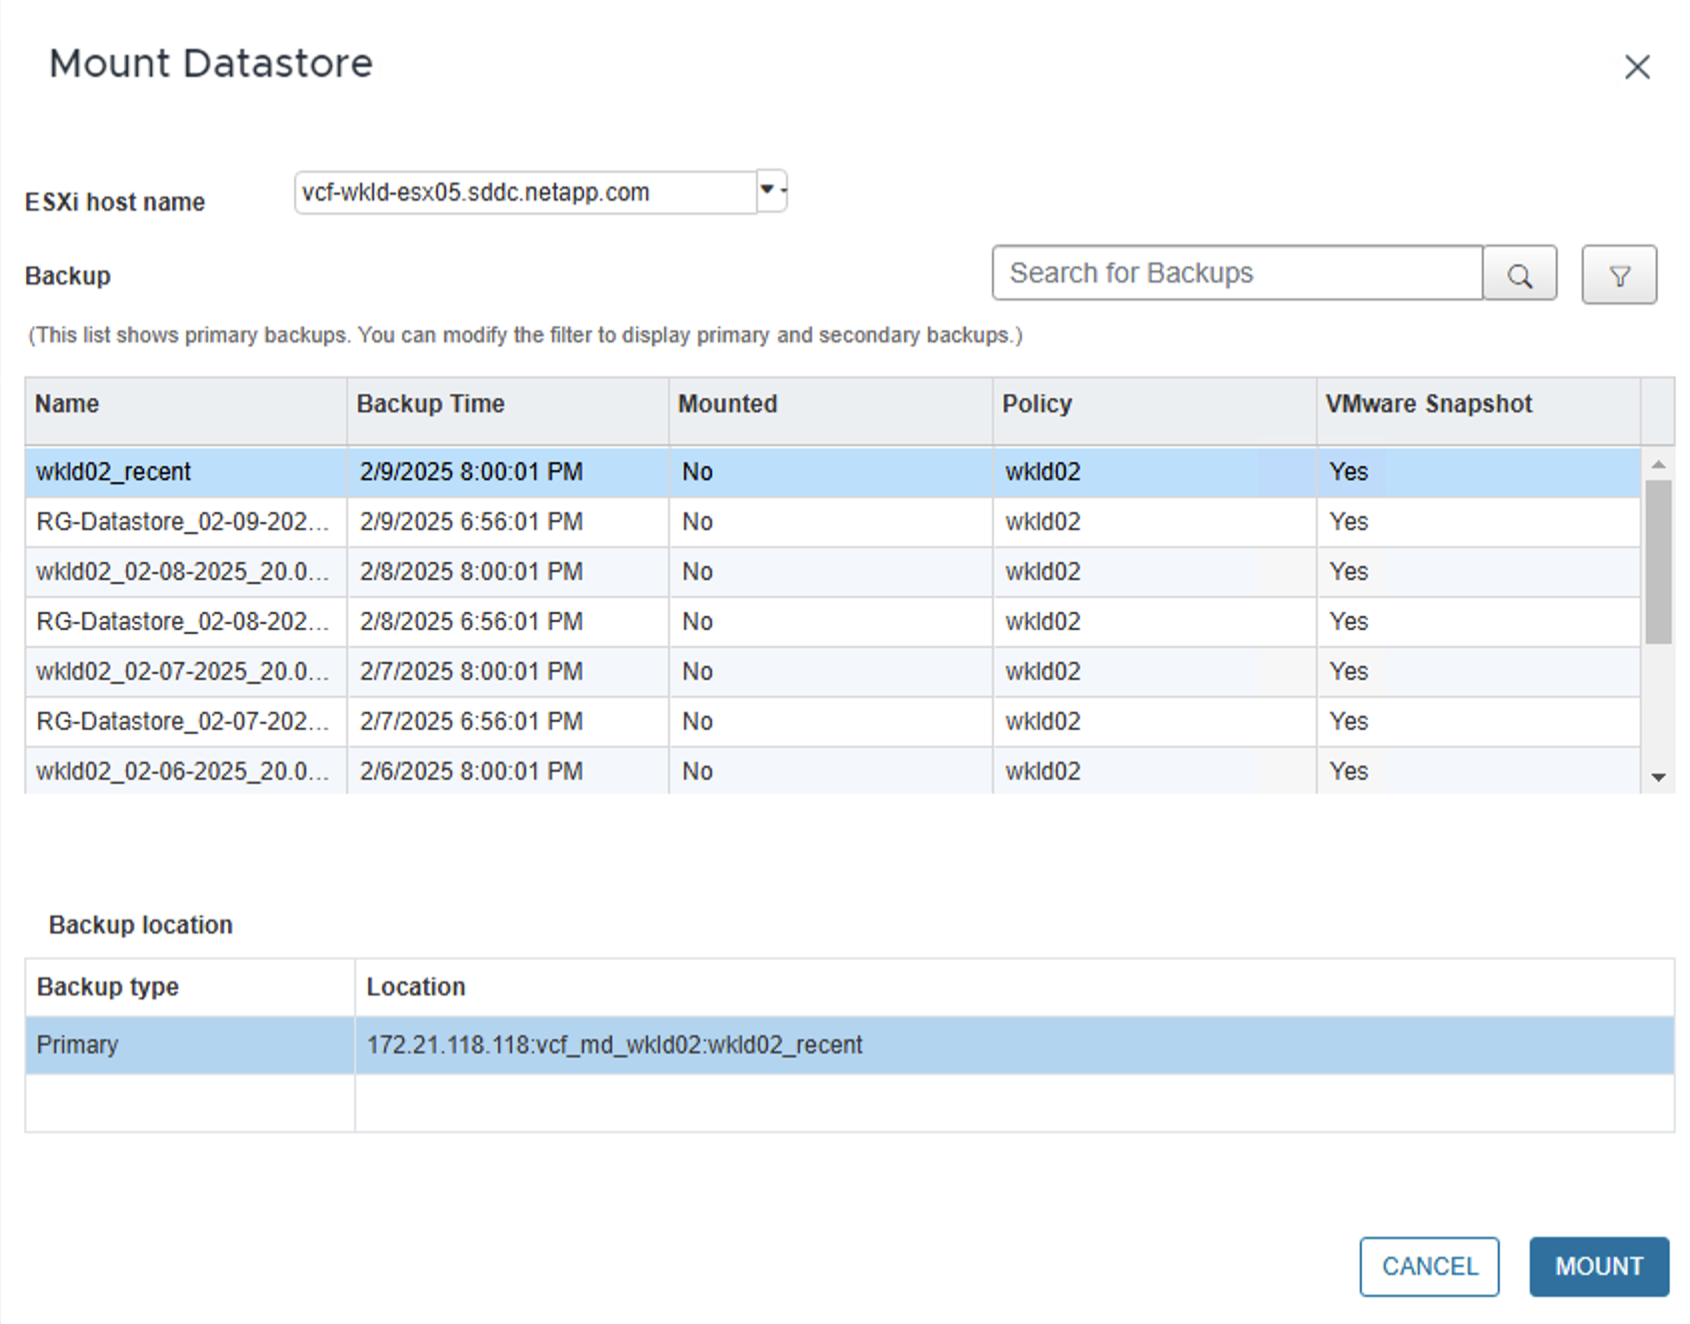Image resolution: width=1690 pixels, height=1324 pixels.
Task: Close the Mount Datastore dialog
Action: click(1636, 67)
